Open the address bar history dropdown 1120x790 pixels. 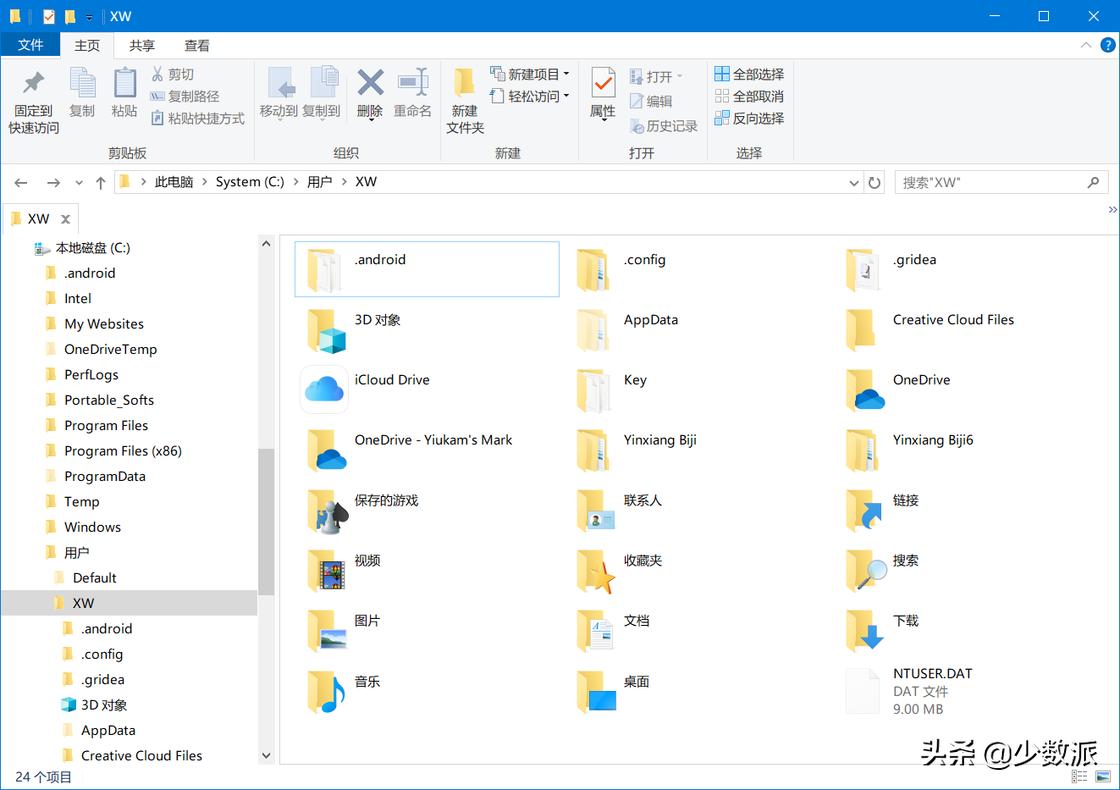[853, 182]
